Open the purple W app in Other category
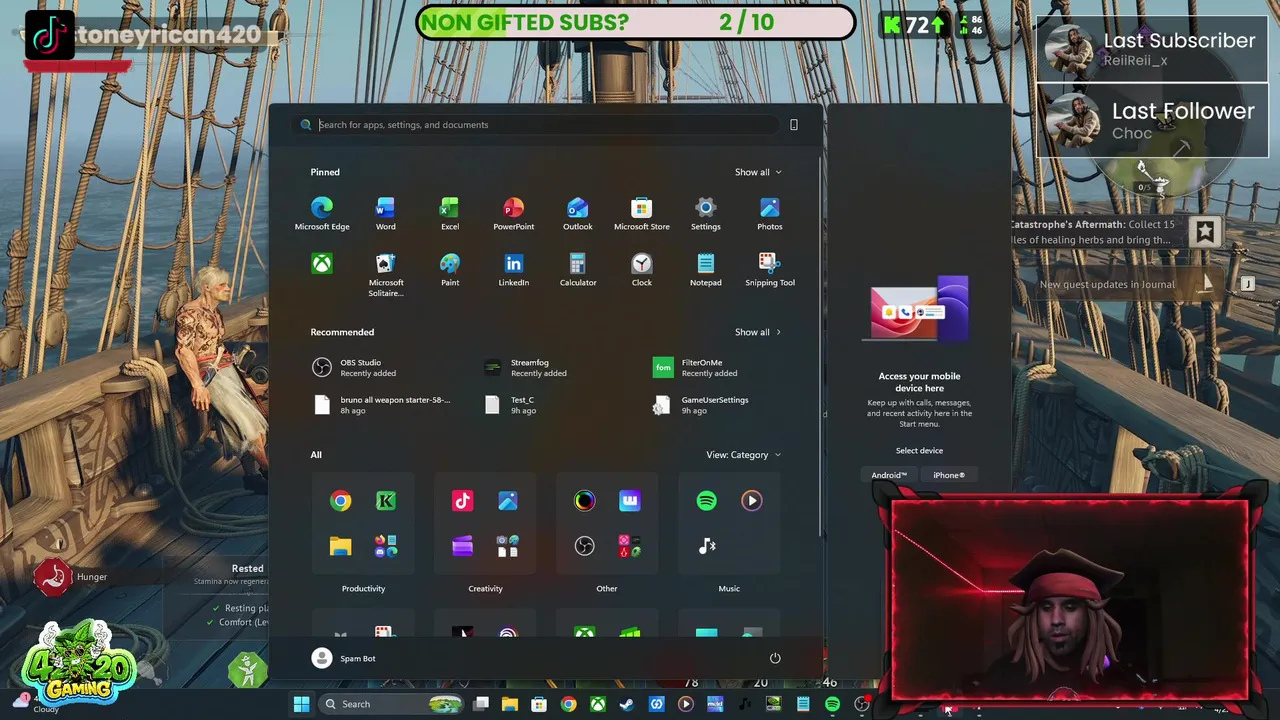 [x=629, y=501]
